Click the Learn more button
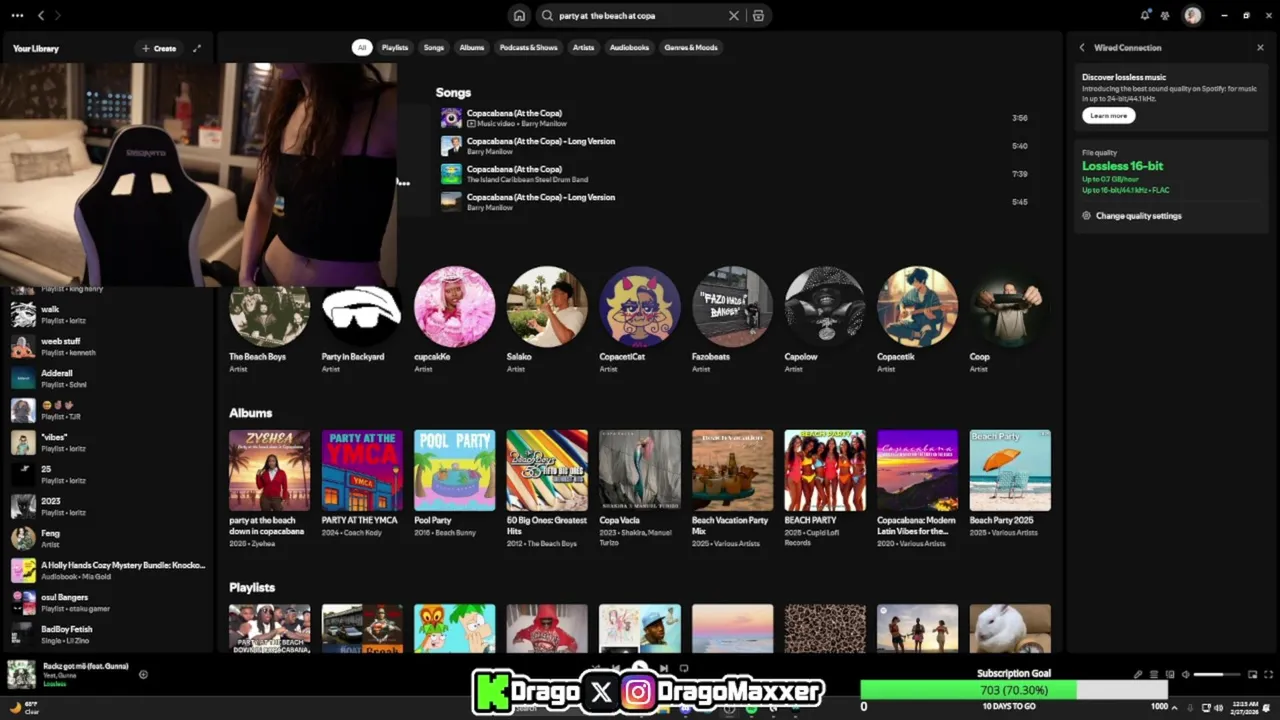The image size is (1280, 720). pos(1108,115)
